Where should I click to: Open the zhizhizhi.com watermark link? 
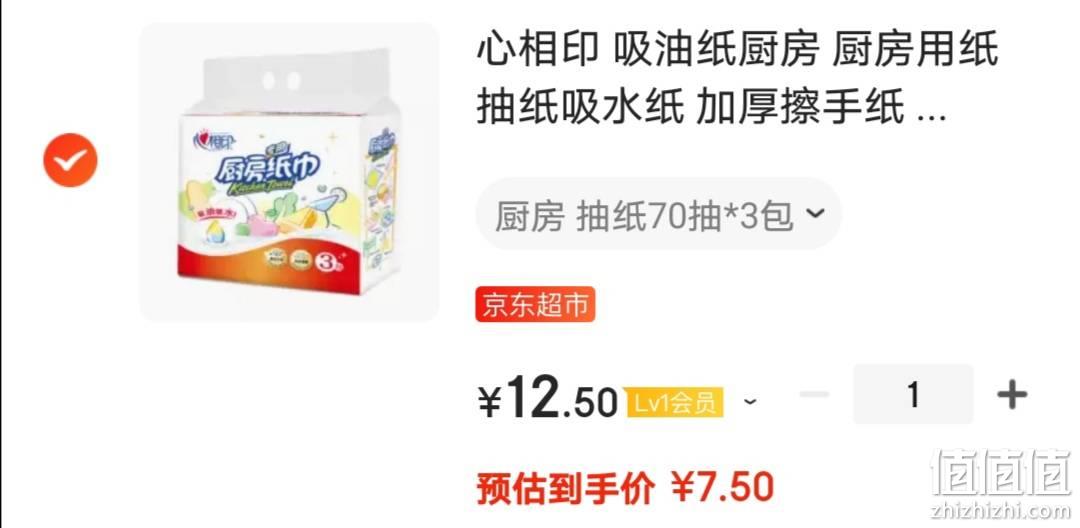click(x=1001, y=510)
